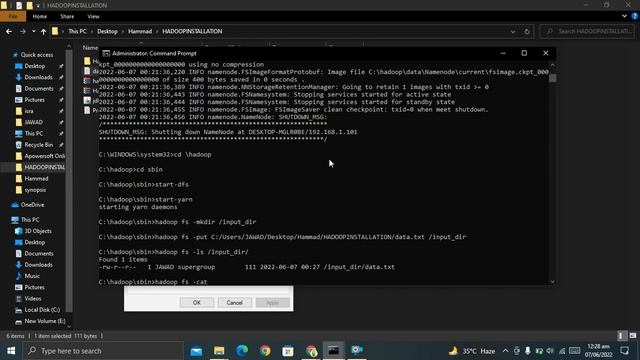The image size is (640, 360).
Task: Select Videos under This PC
Action: (33, 298)
